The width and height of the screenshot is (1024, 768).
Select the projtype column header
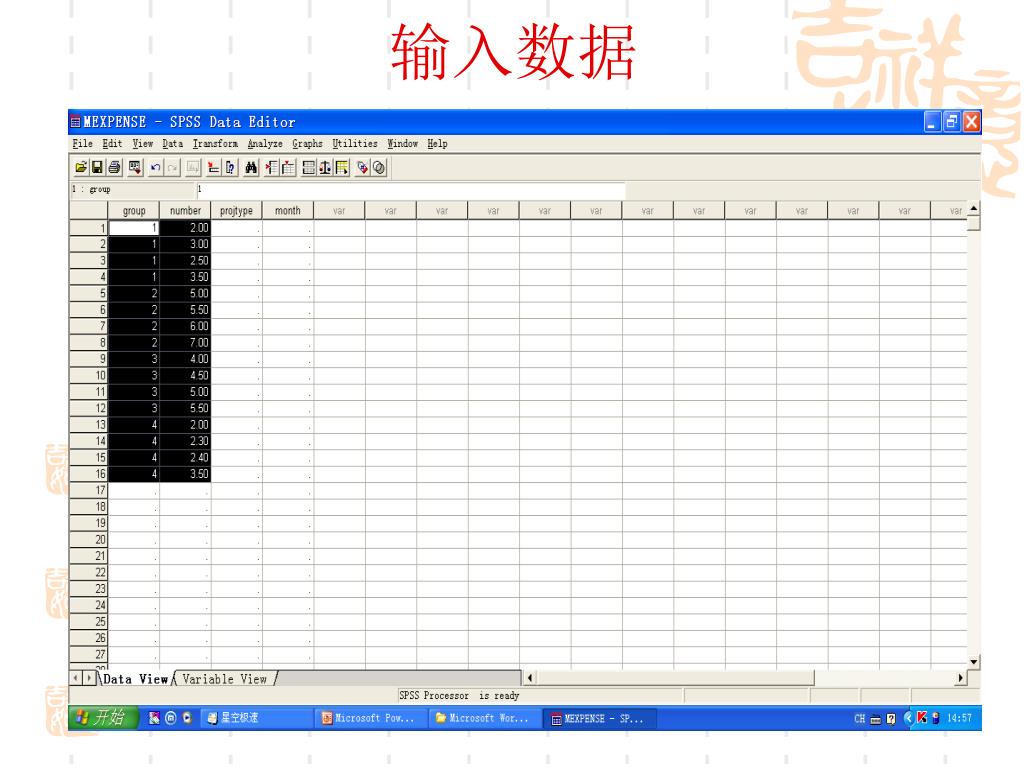click(236, 211)
